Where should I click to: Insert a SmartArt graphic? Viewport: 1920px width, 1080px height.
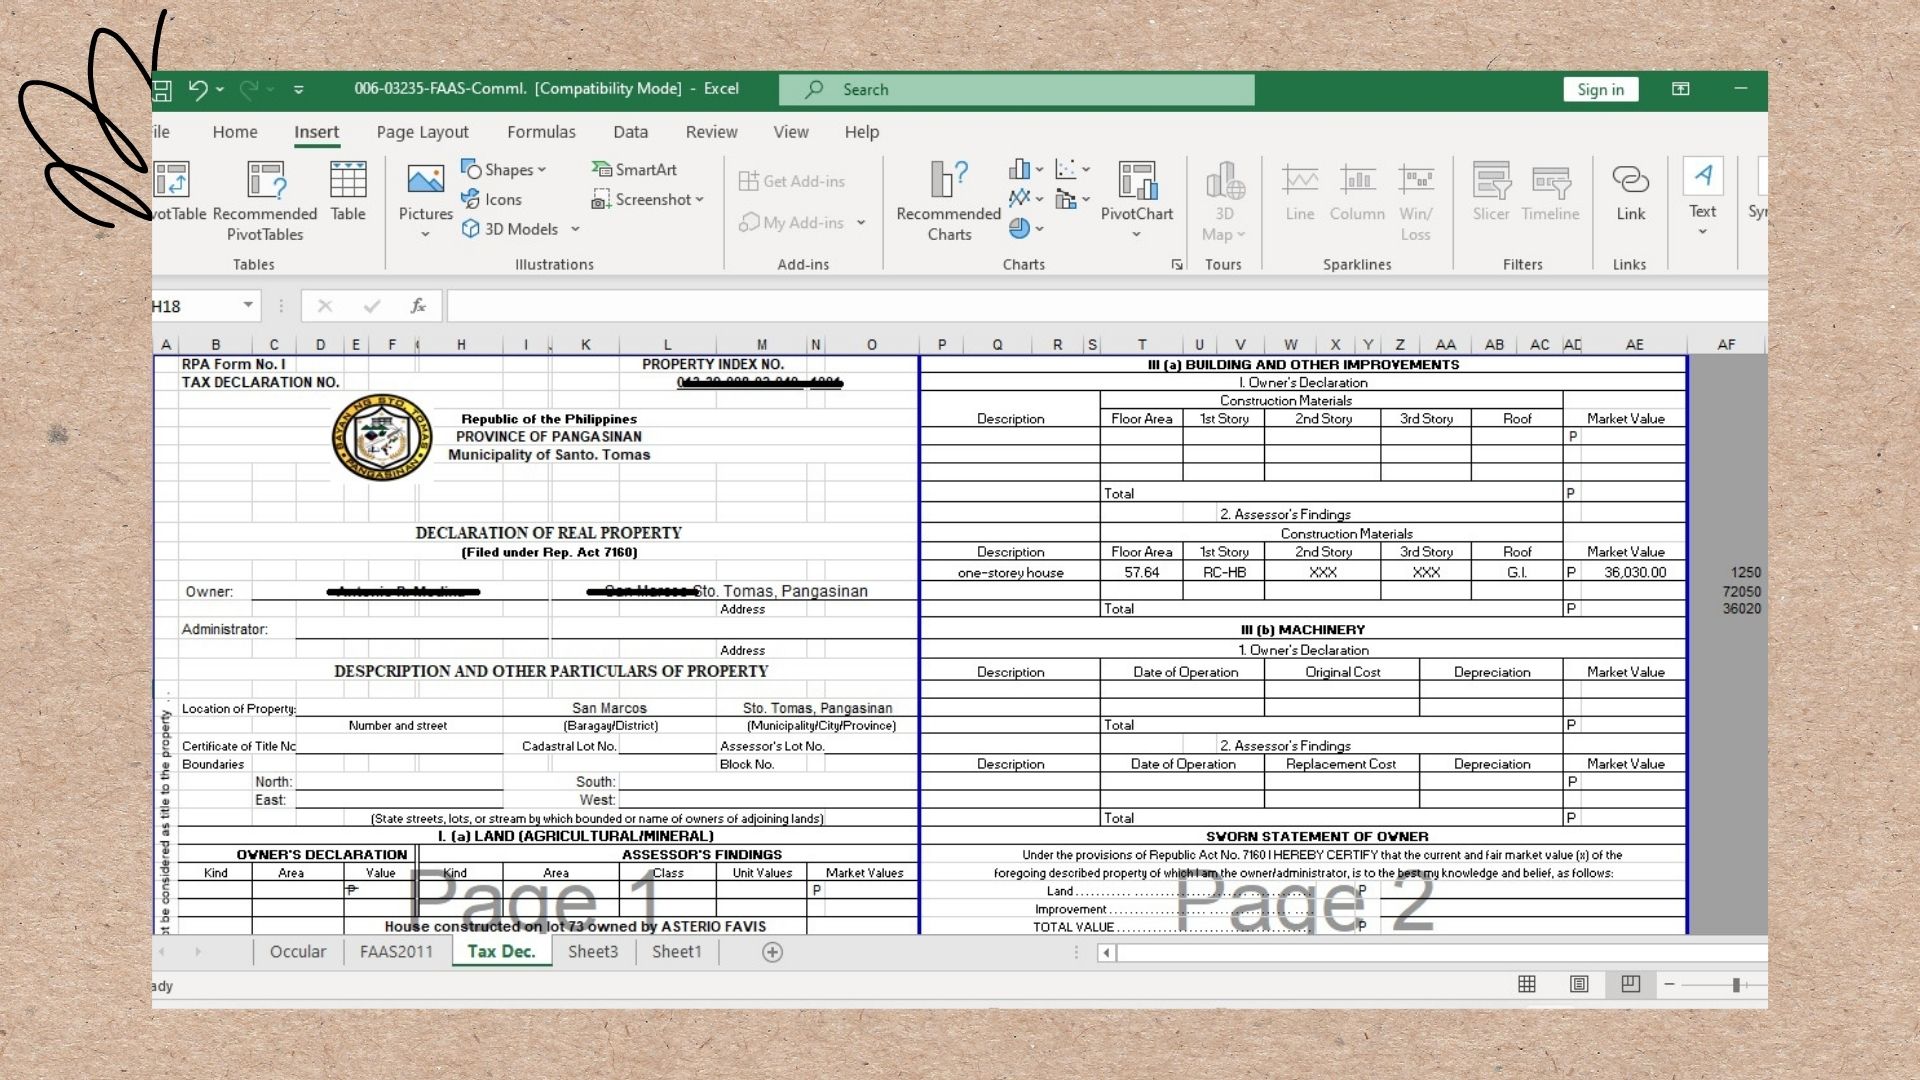coord(634,170)
